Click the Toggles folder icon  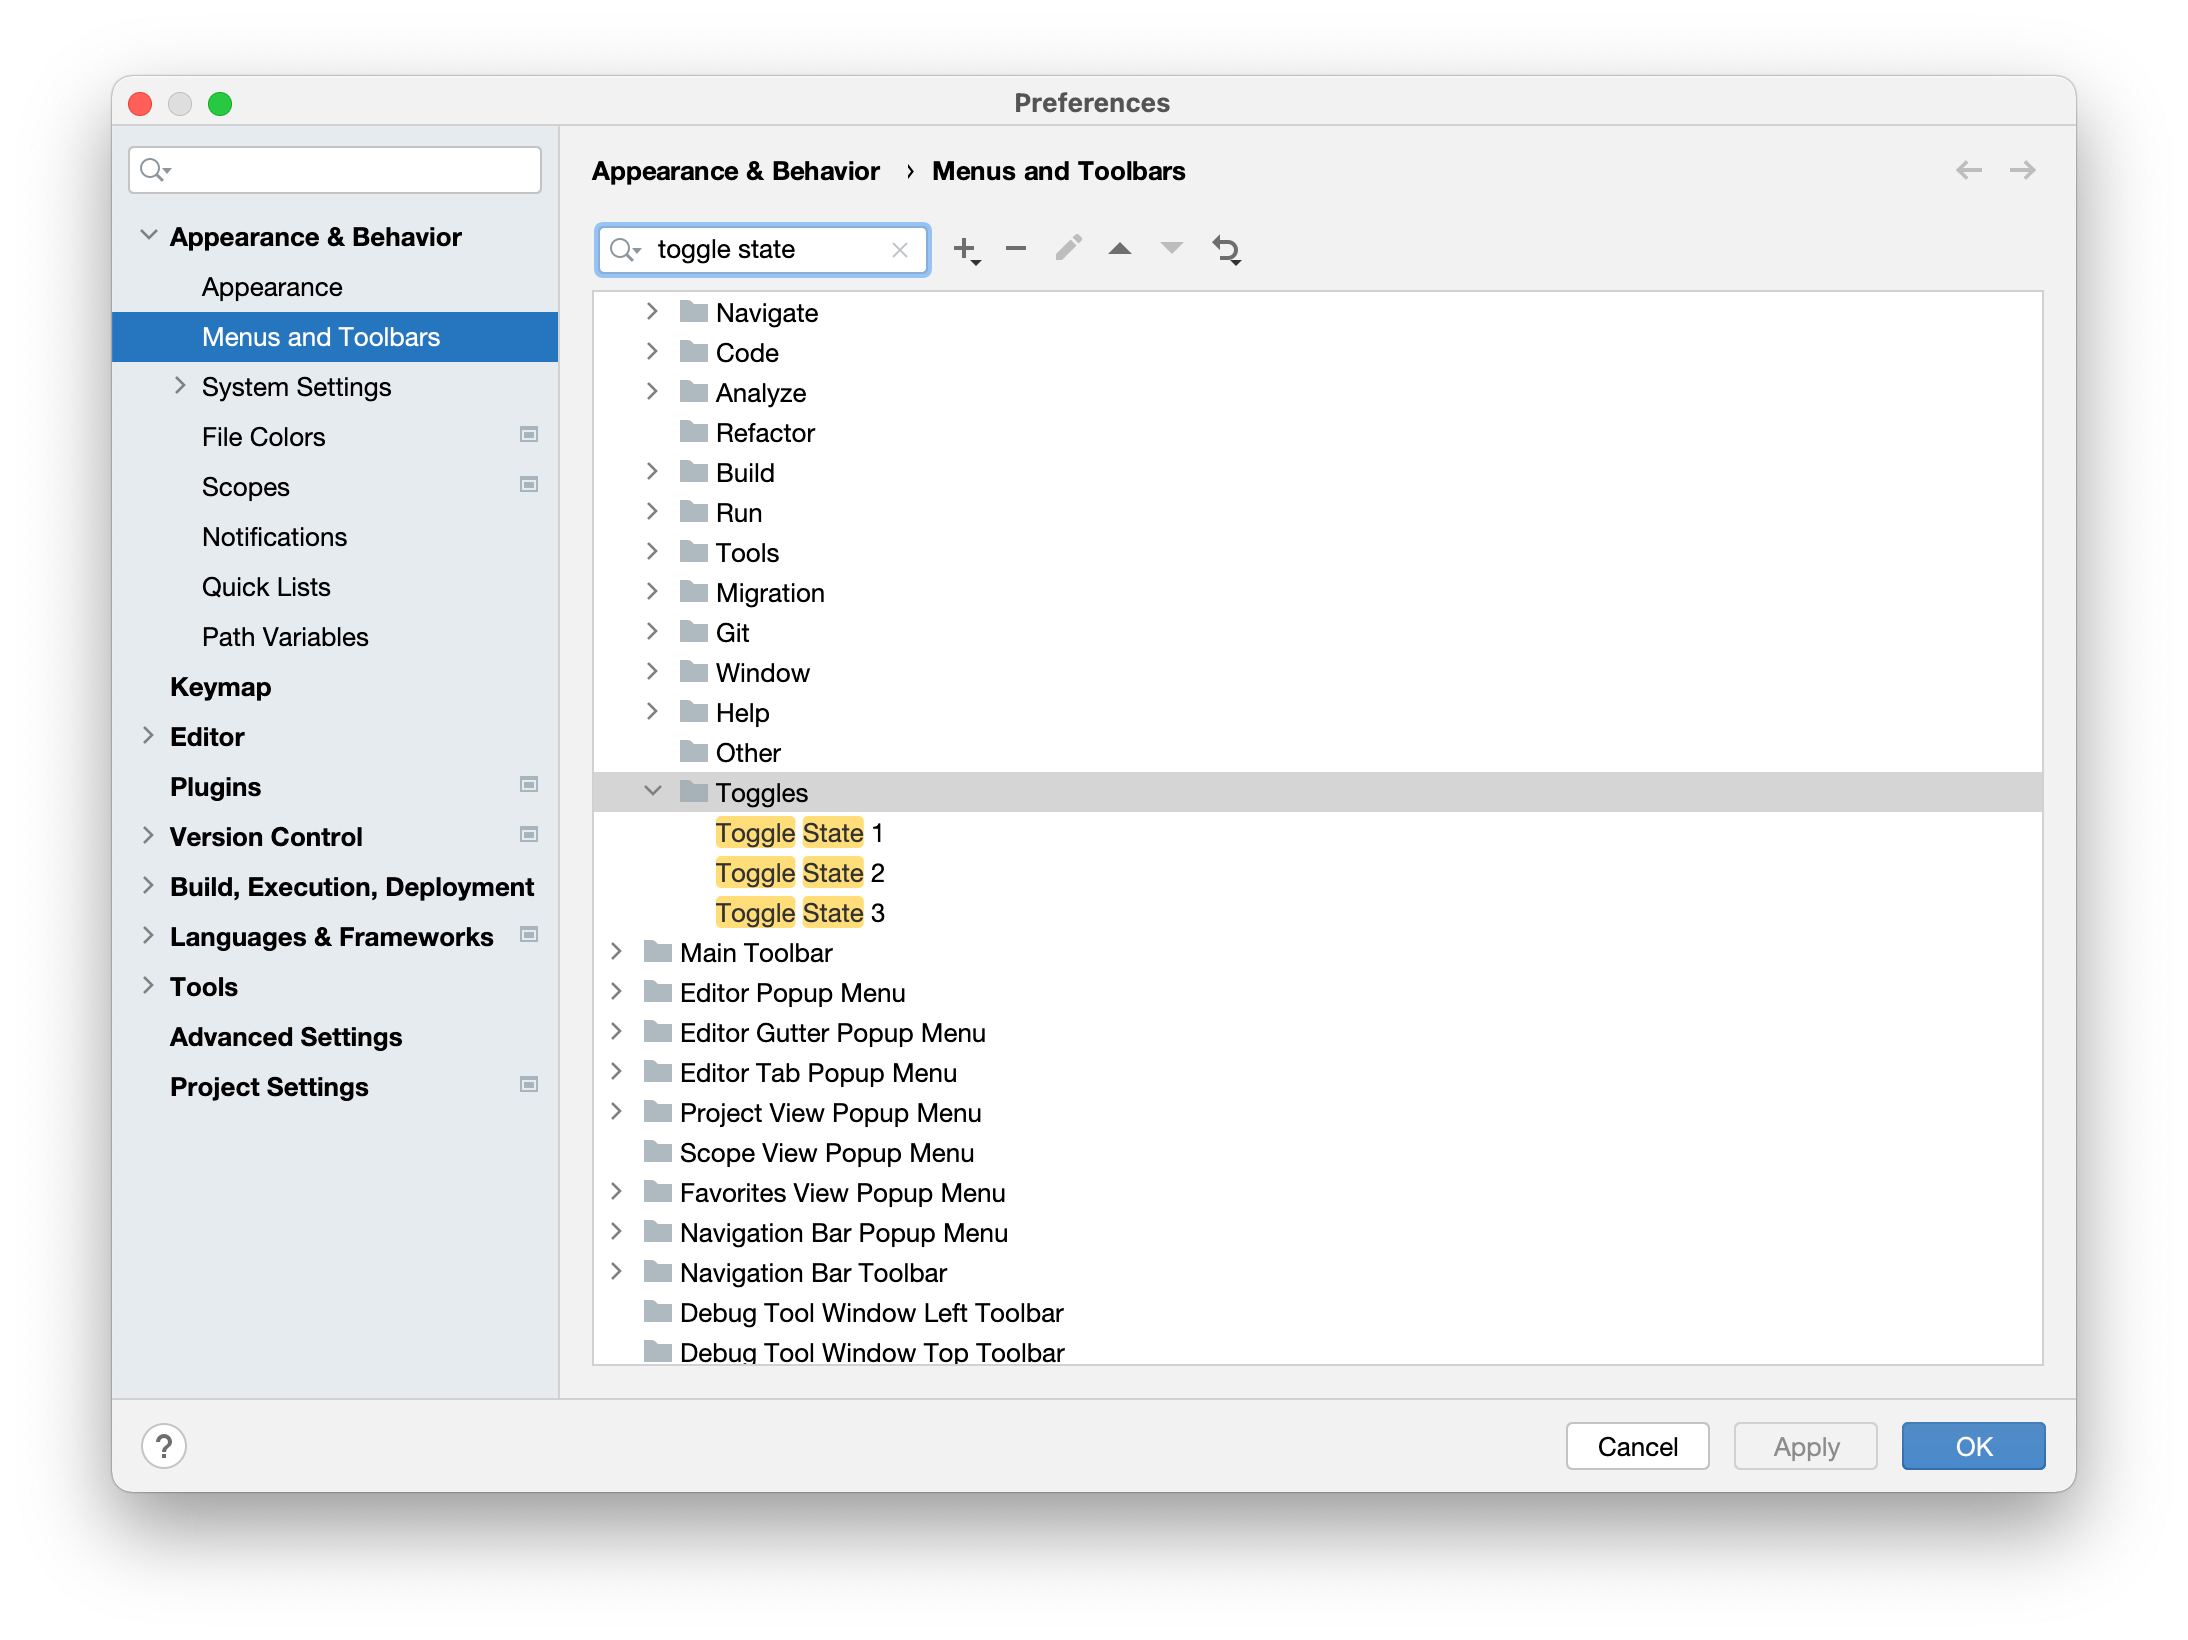(693, 791)
